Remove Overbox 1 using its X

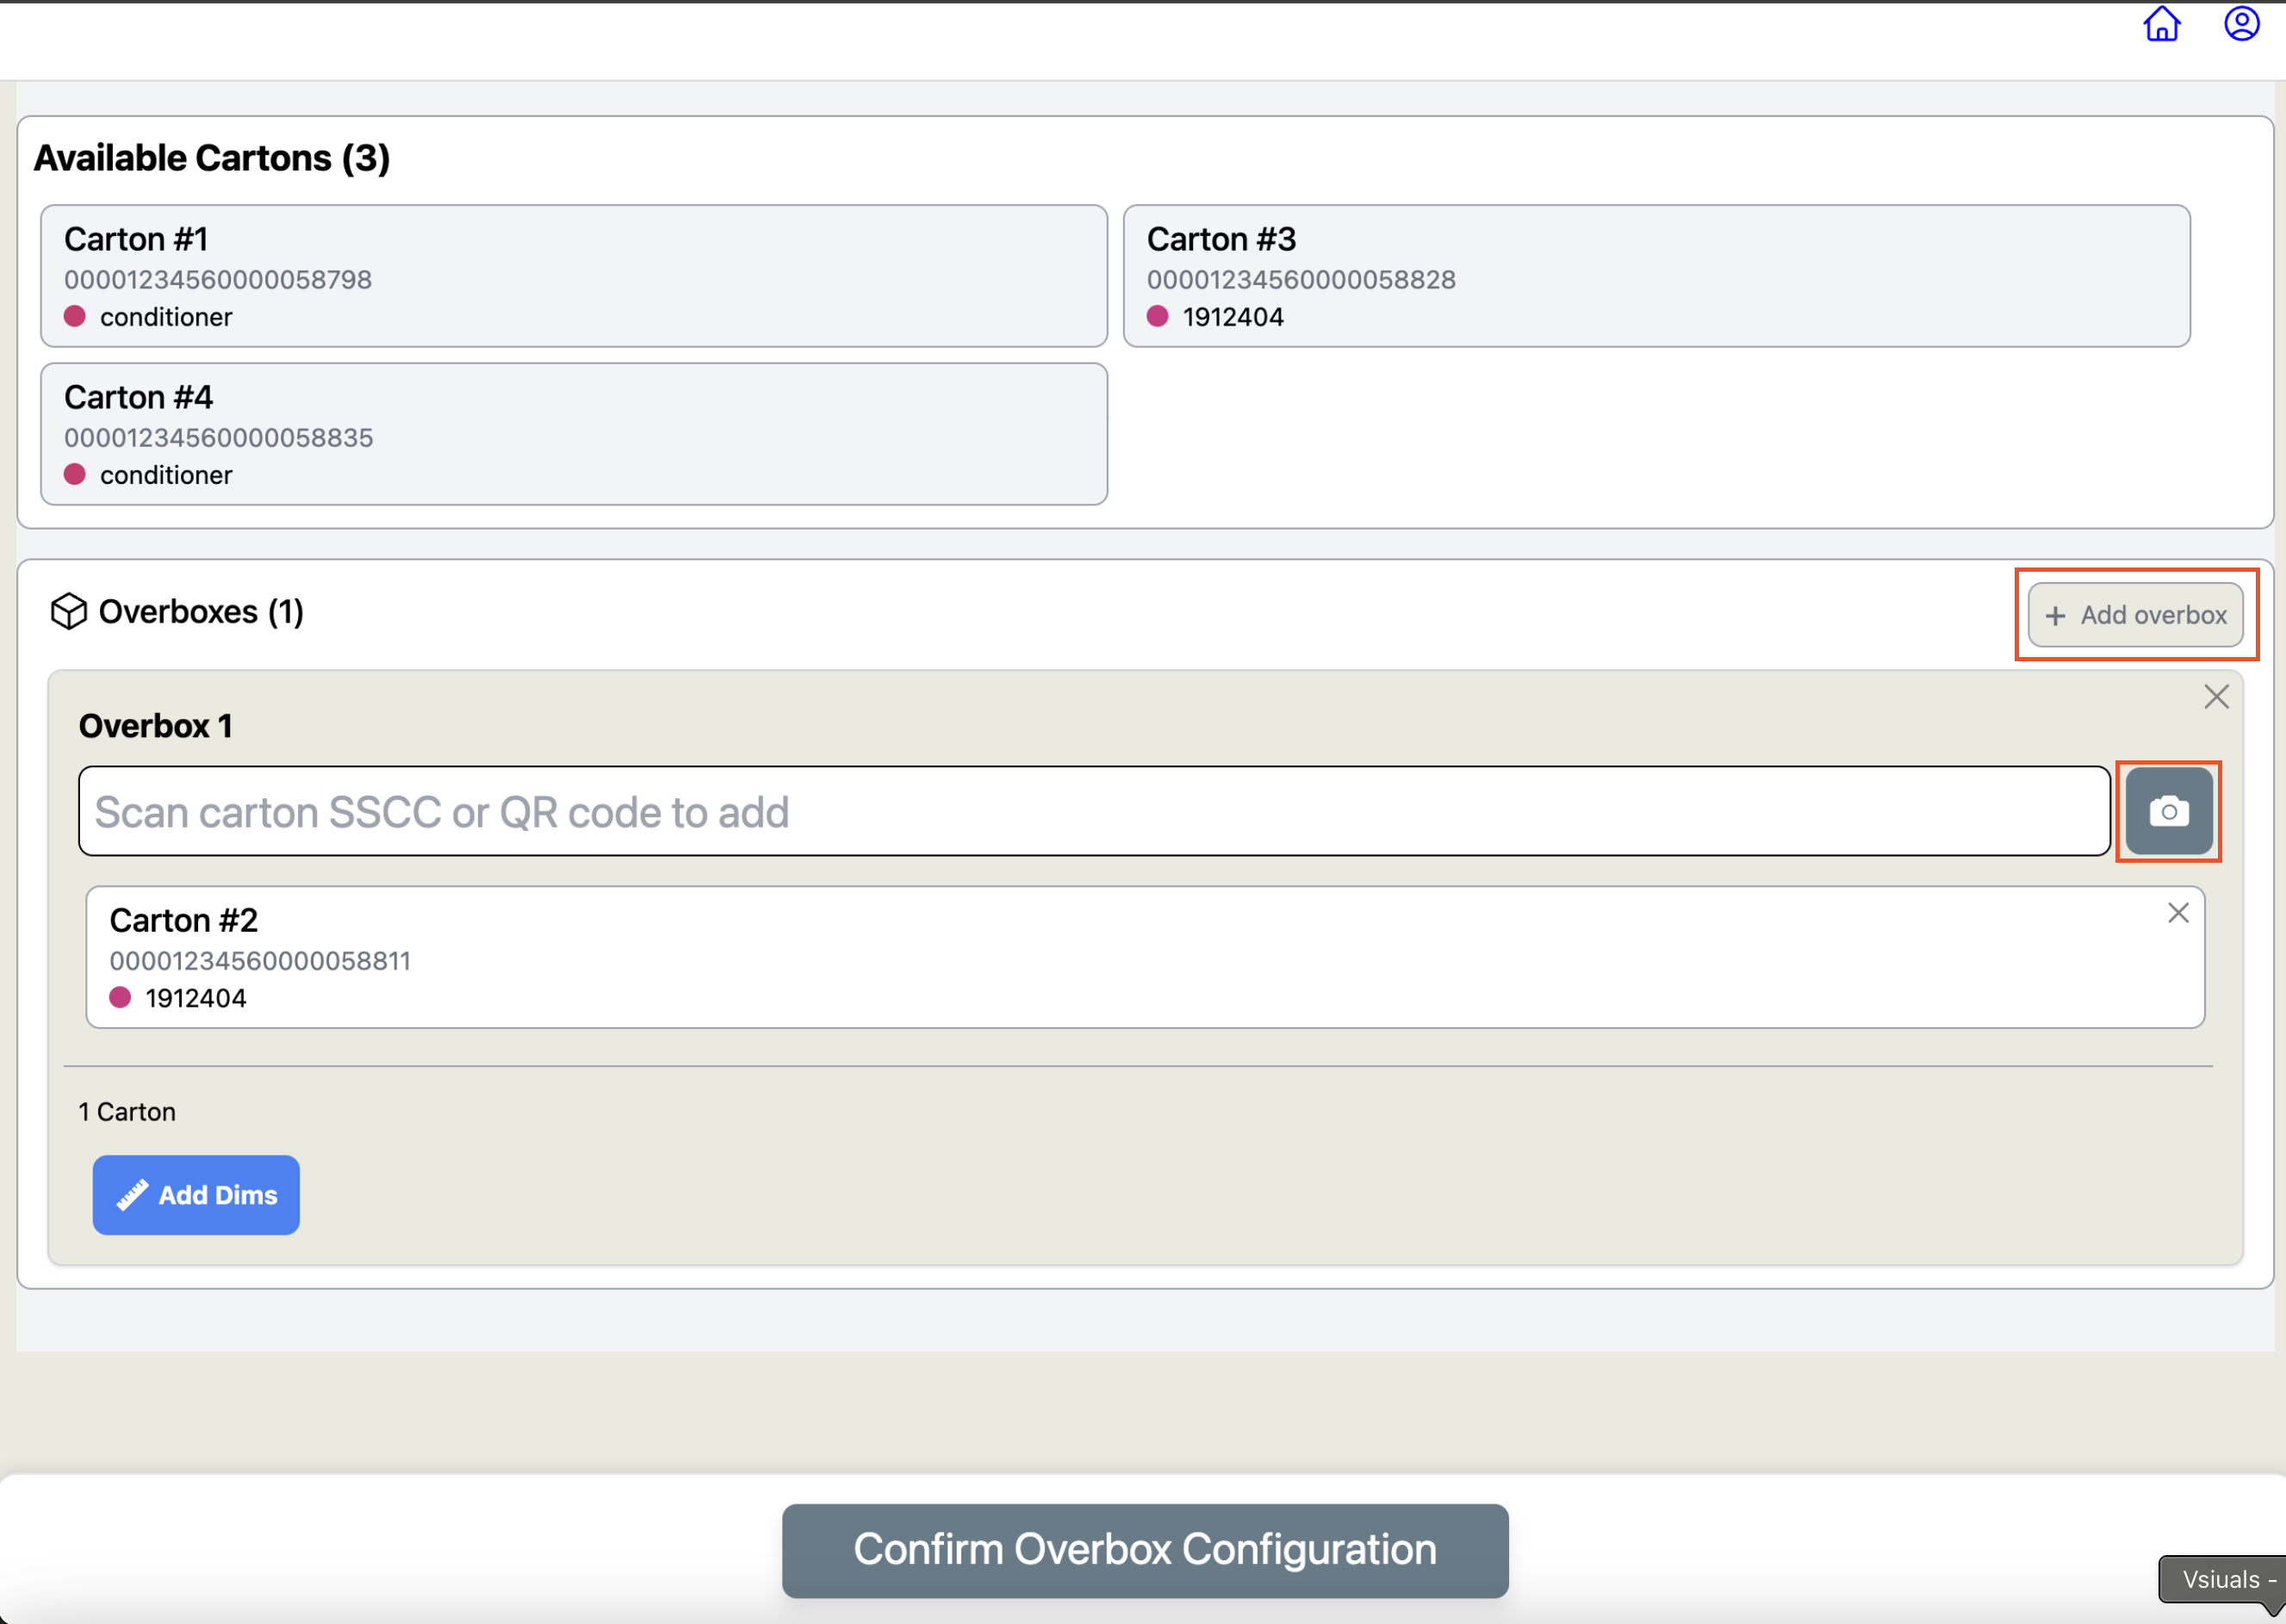2216,697
